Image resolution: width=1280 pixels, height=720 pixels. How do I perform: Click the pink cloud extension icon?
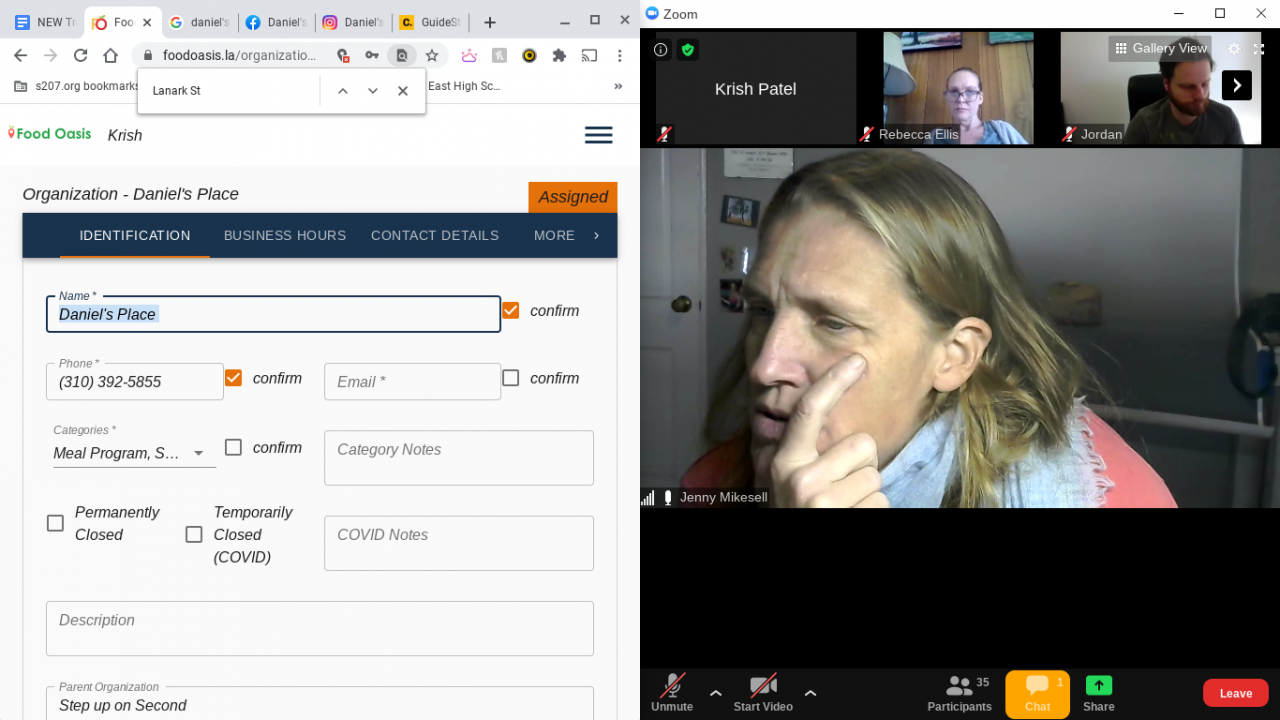point(469,56)
